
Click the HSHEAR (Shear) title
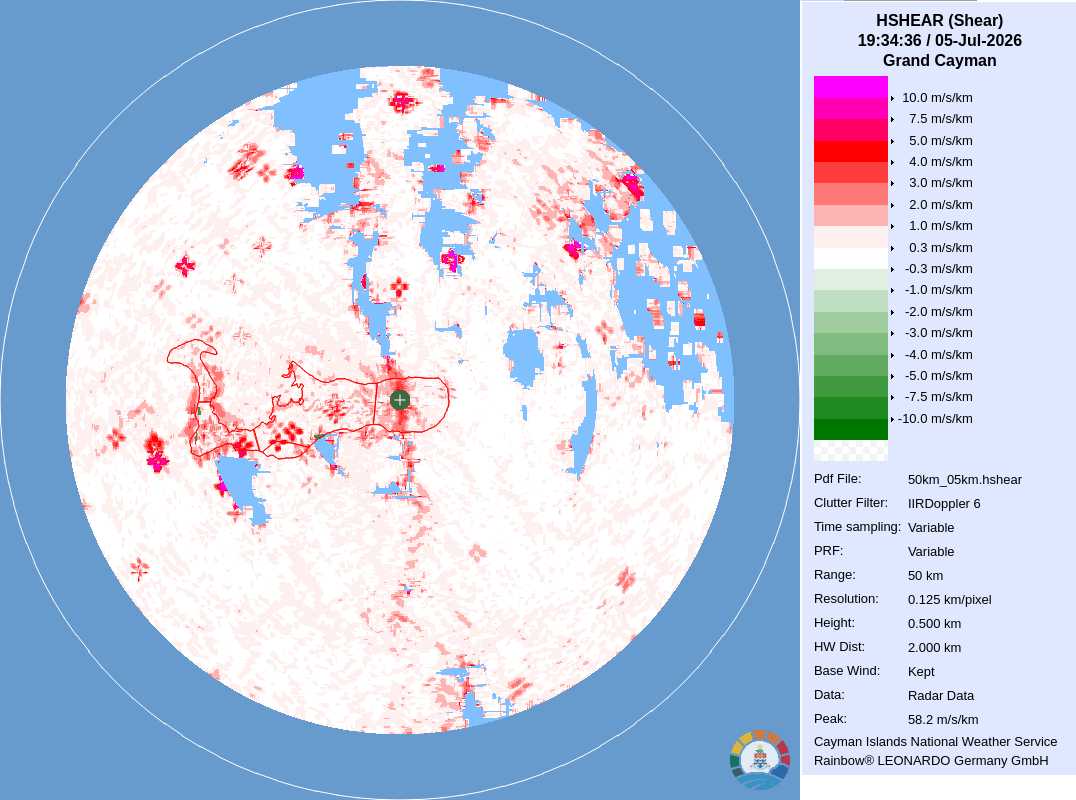[939, 21]
